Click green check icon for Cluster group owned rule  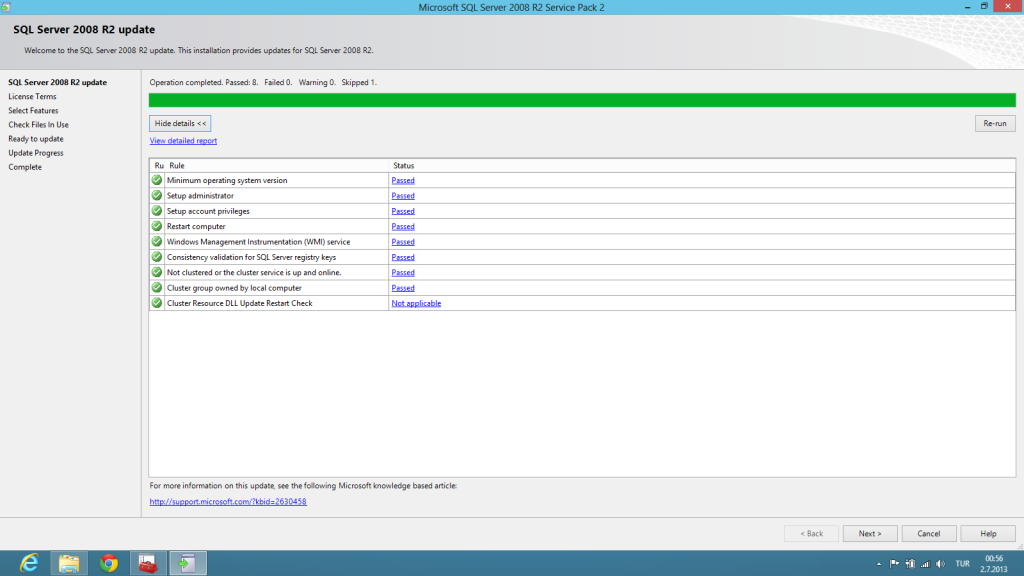157,287
